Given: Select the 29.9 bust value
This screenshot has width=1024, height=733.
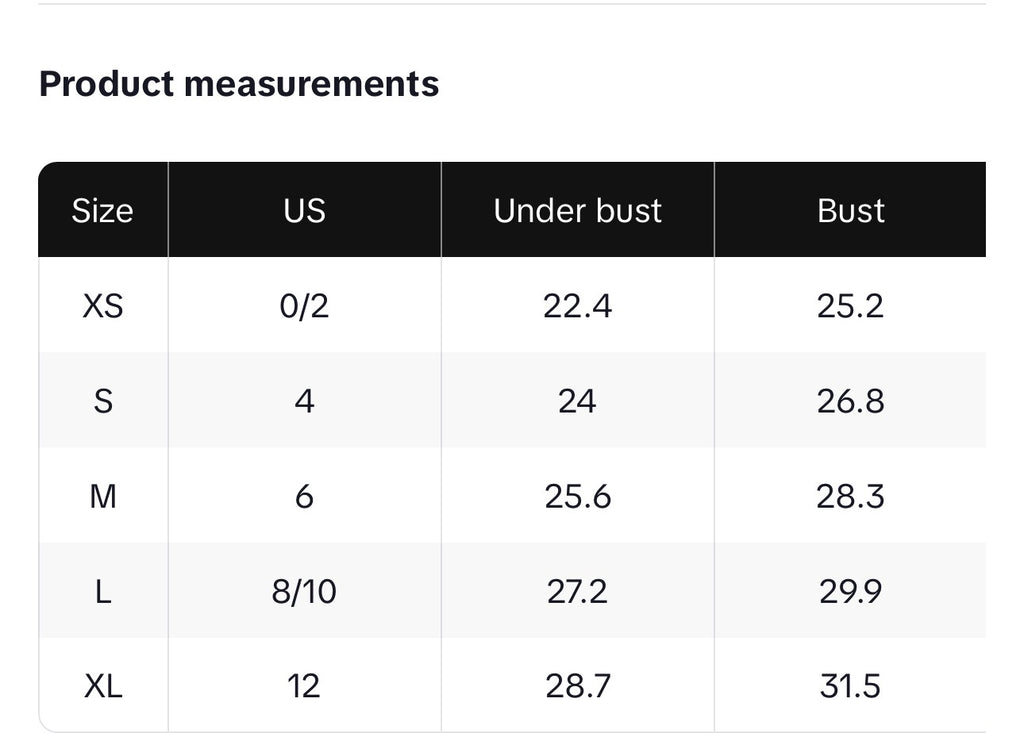Looking at the screenshot, I should point(850,592).
